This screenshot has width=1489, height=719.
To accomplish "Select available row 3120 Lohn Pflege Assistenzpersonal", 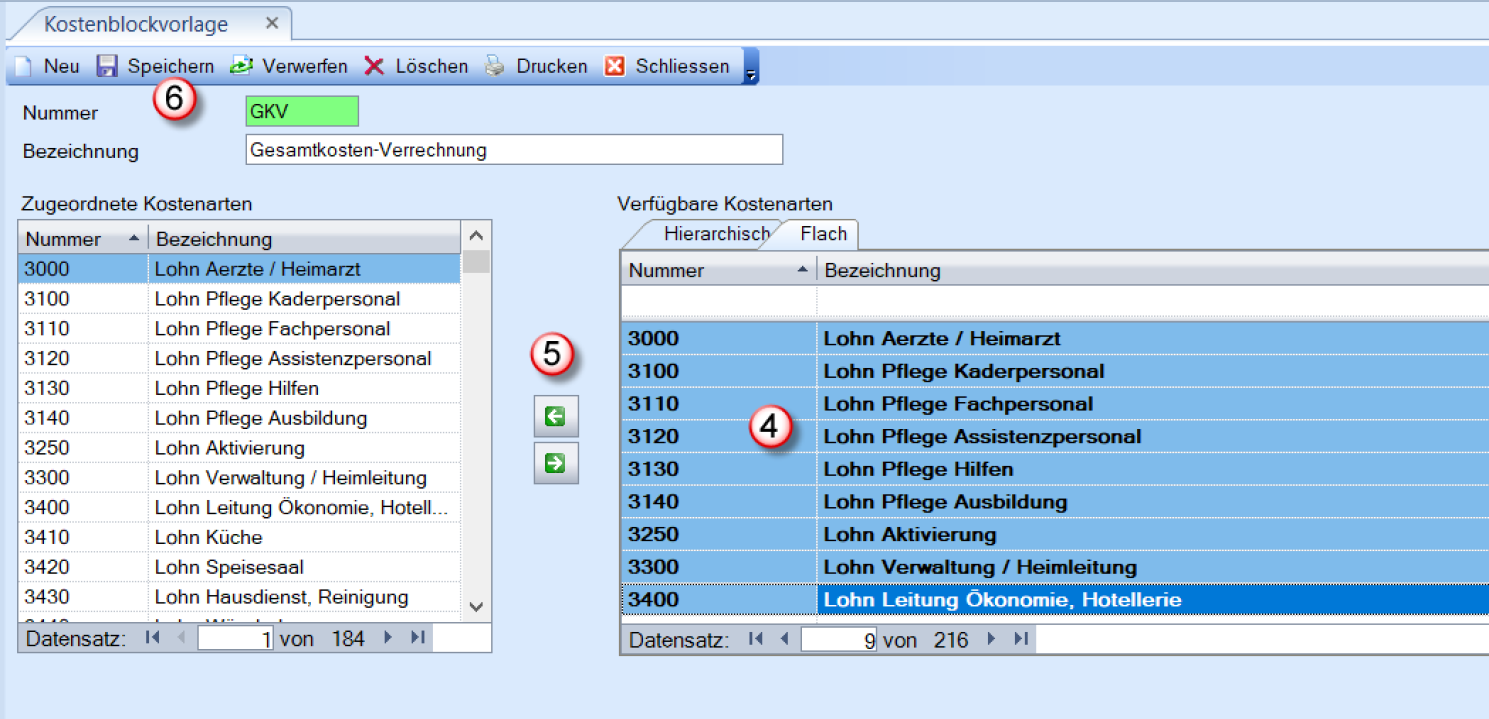I will [1055, 436].
